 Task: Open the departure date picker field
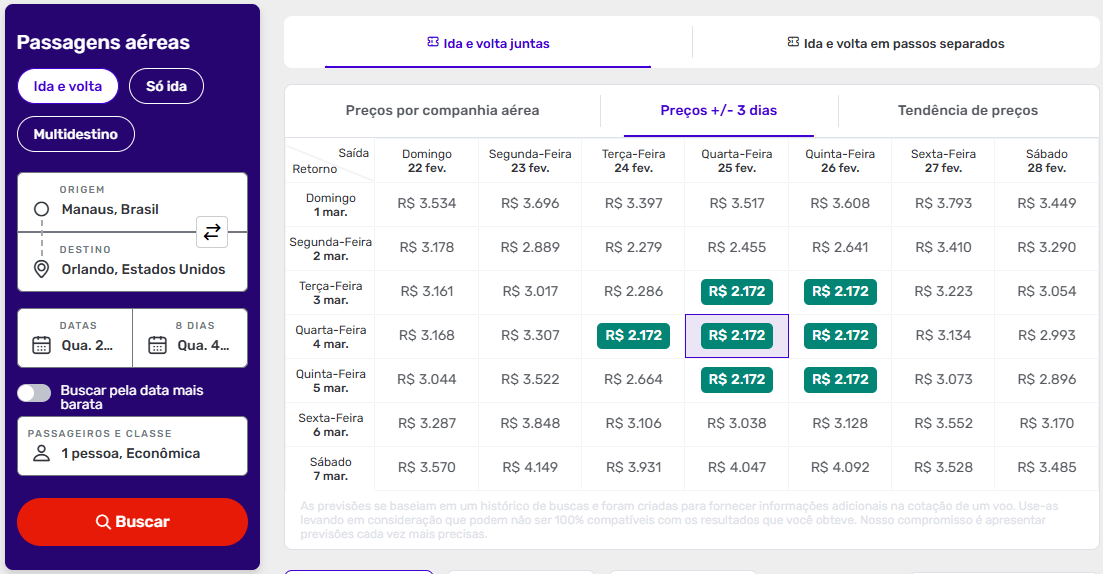(75, 338)
